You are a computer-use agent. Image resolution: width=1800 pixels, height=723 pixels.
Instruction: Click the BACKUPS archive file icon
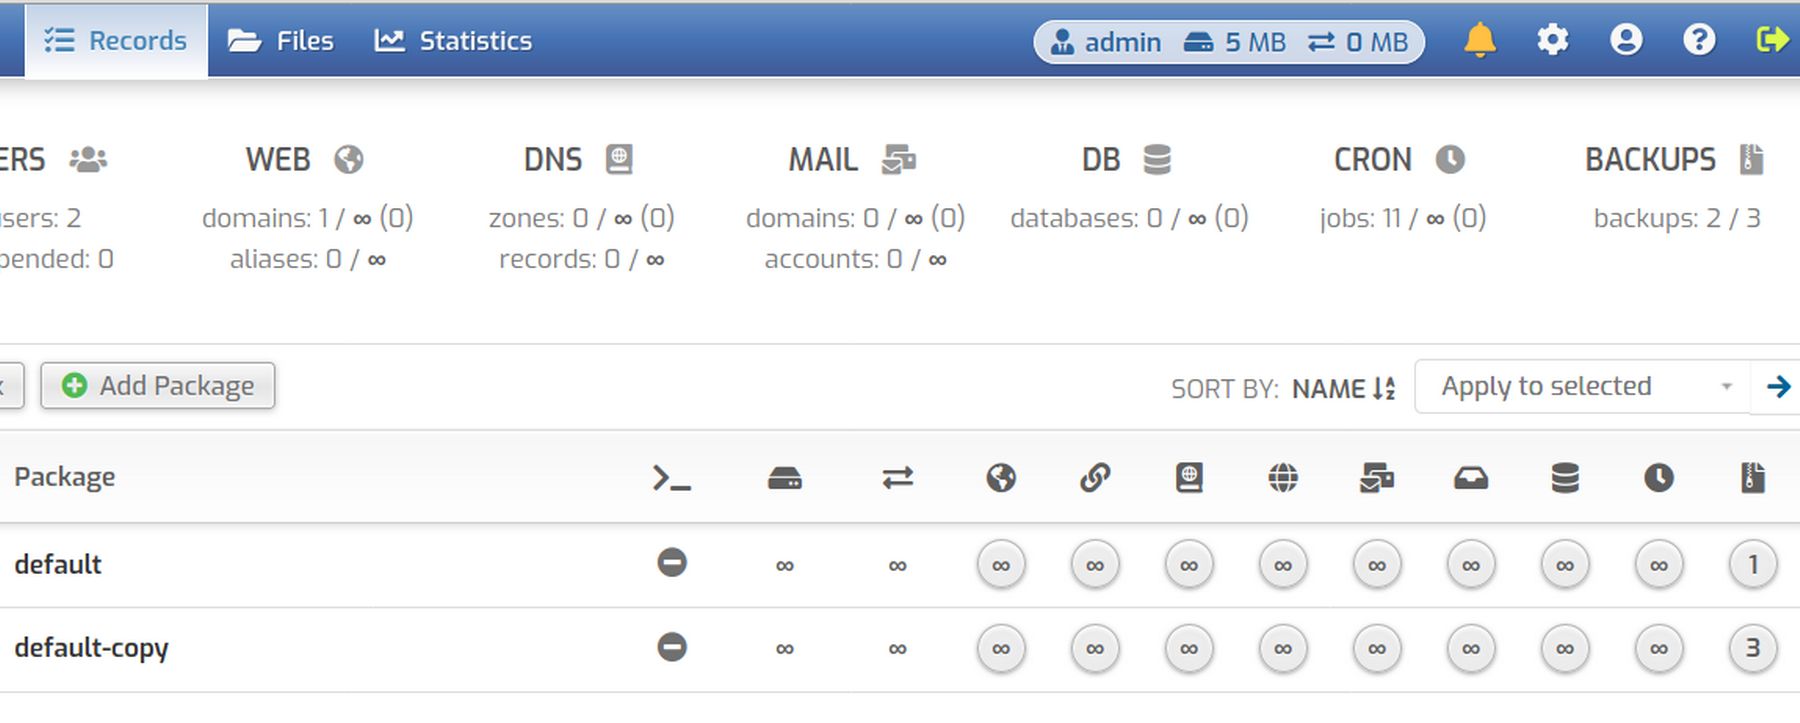(1751, 160)
